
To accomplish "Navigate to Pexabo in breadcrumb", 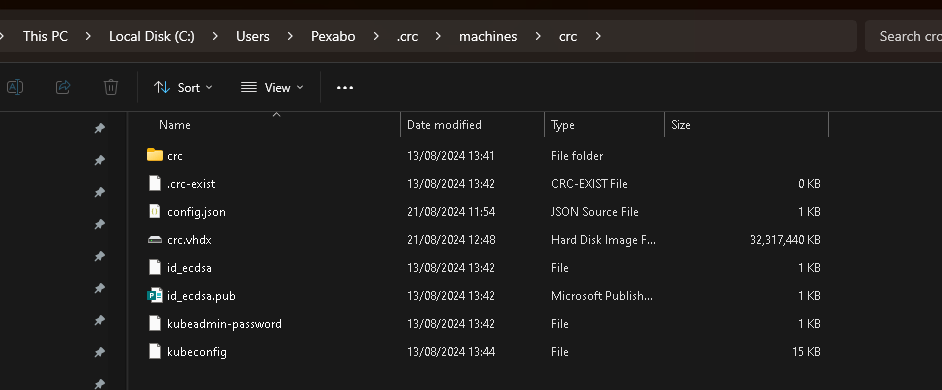I will click(333, 36).
